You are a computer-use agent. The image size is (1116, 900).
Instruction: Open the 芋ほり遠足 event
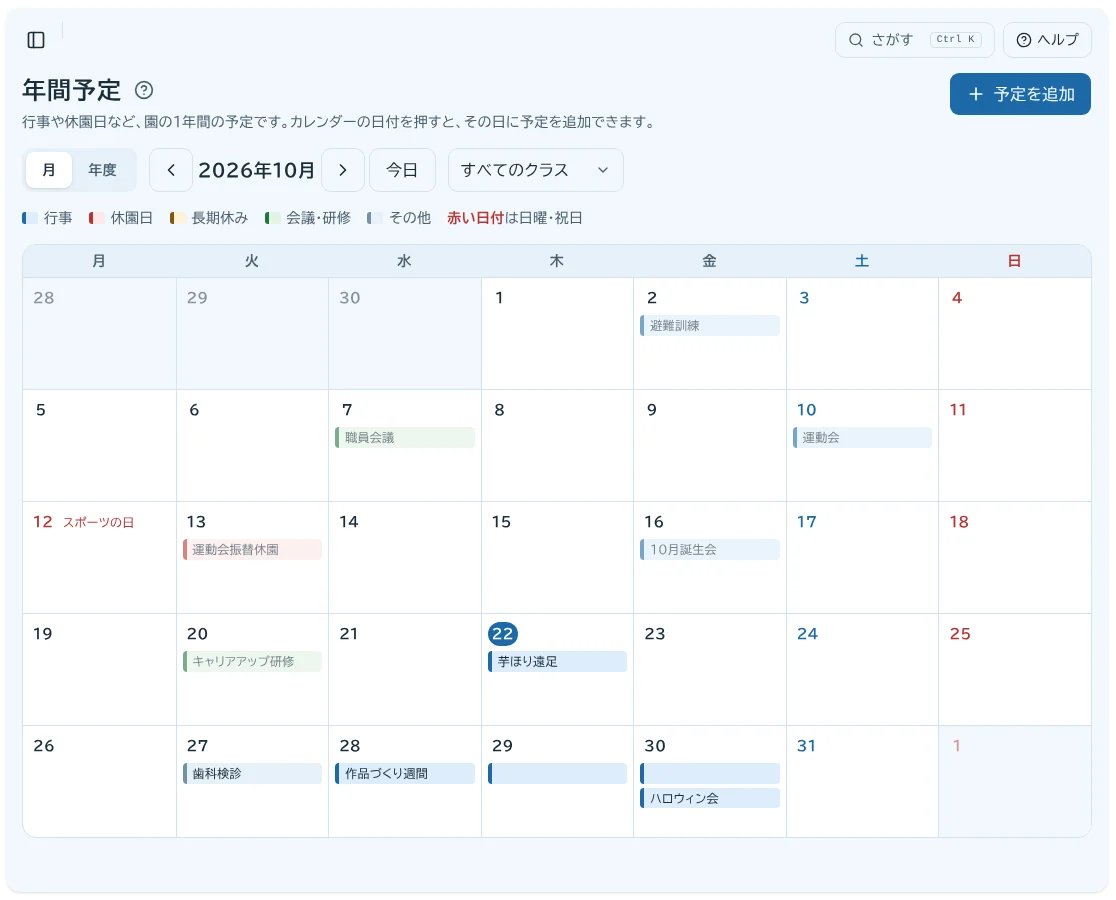pos(557,662)
